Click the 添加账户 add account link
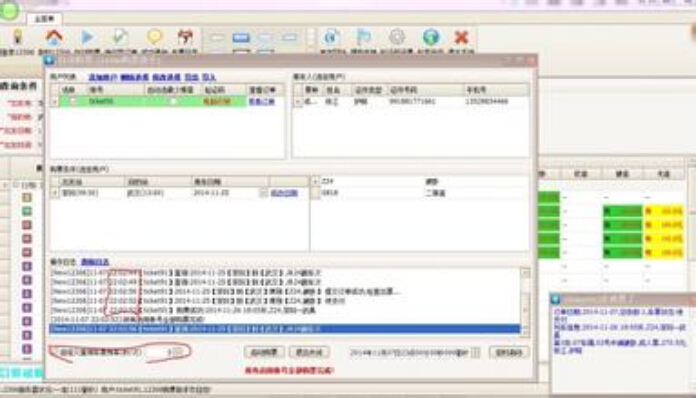 click(102, 77)
